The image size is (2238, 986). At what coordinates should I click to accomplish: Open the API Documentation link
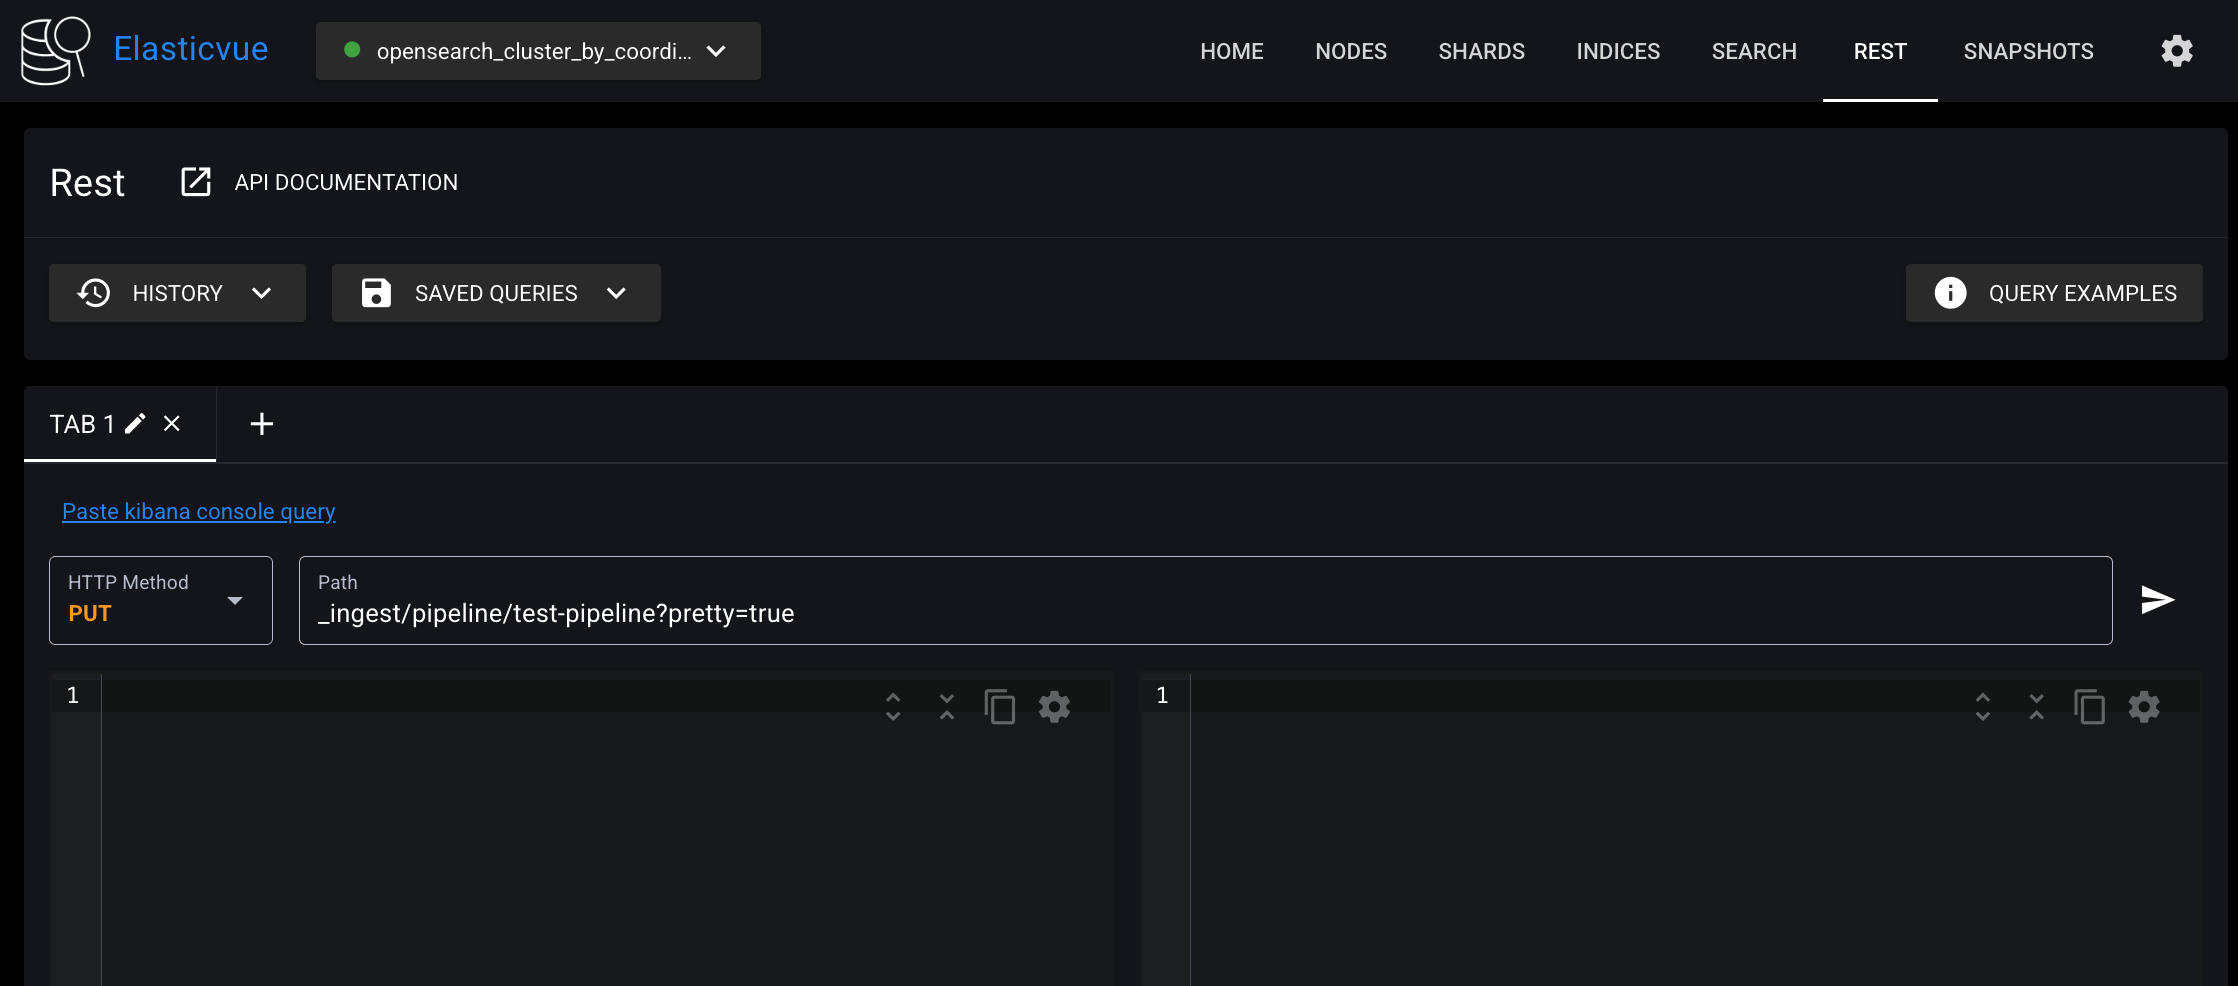(346, 182)
